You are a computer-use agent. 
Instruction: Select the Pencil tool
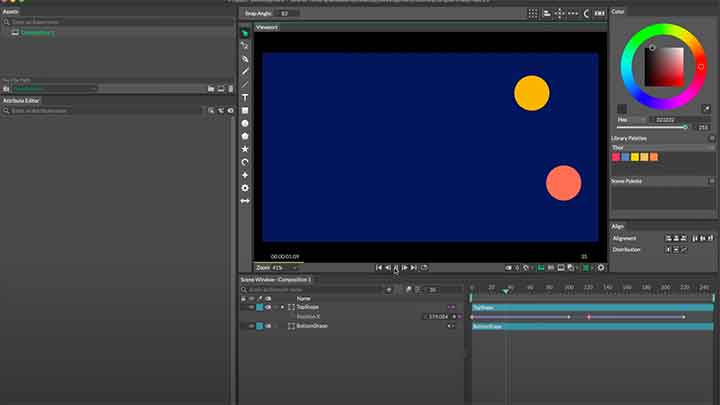[x=245, y=72]
